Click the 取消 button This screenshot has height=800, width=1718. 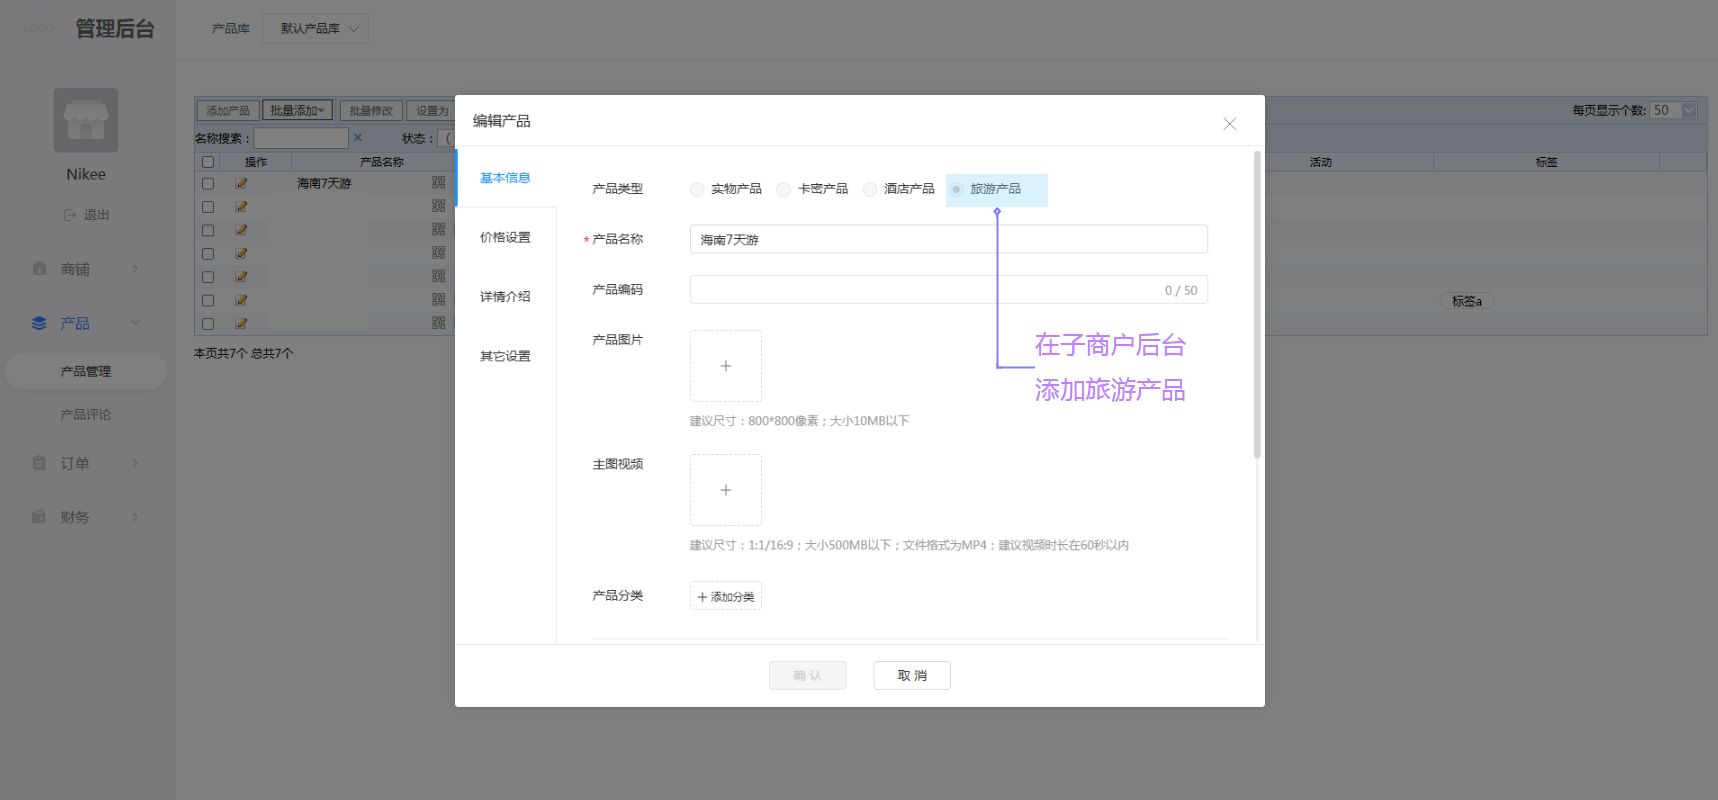pyautogui.click(x=911, y=676)
